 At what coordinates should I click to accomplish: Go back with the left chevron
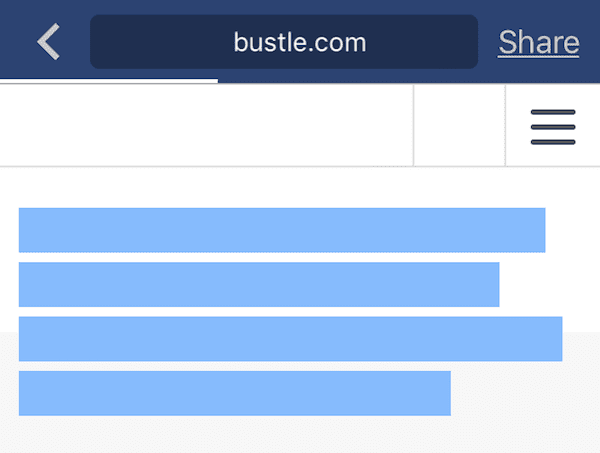coord(48,42)
